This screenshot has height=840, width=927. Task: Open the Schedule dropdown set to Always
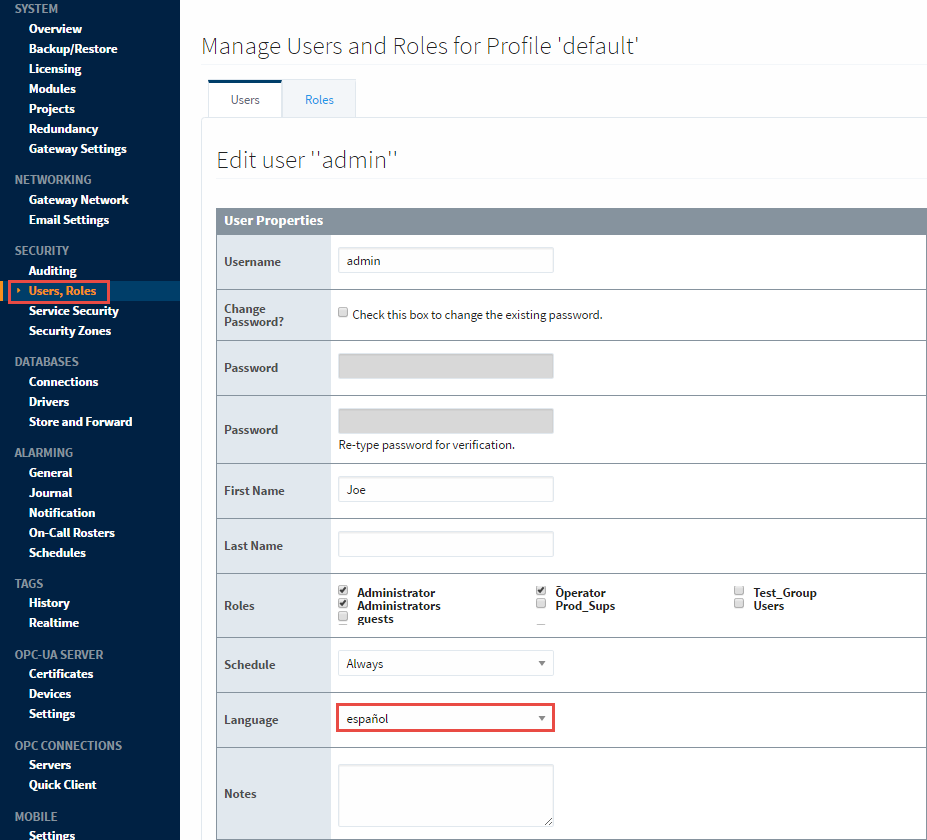click(445, 662)
